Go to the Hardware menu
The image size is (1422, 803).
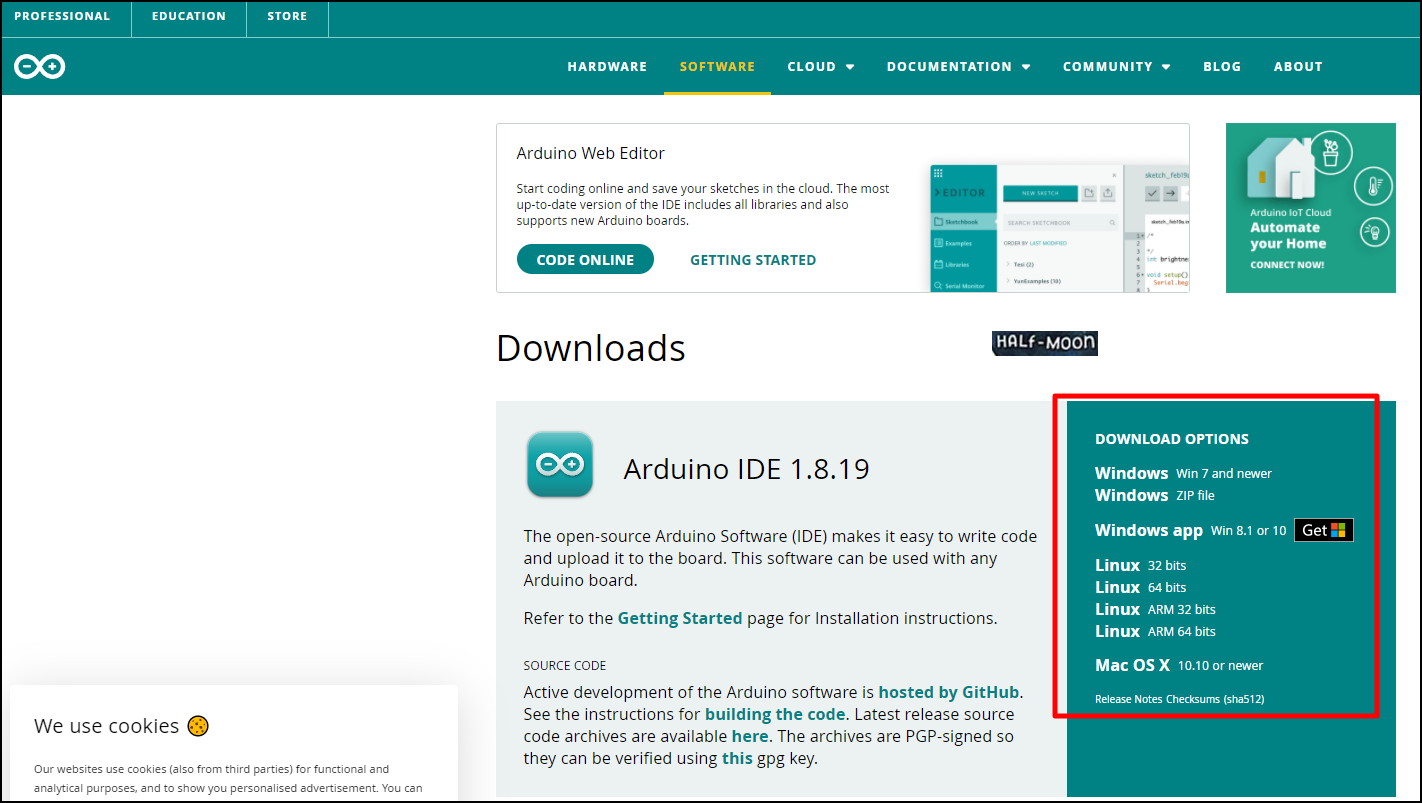607,67
